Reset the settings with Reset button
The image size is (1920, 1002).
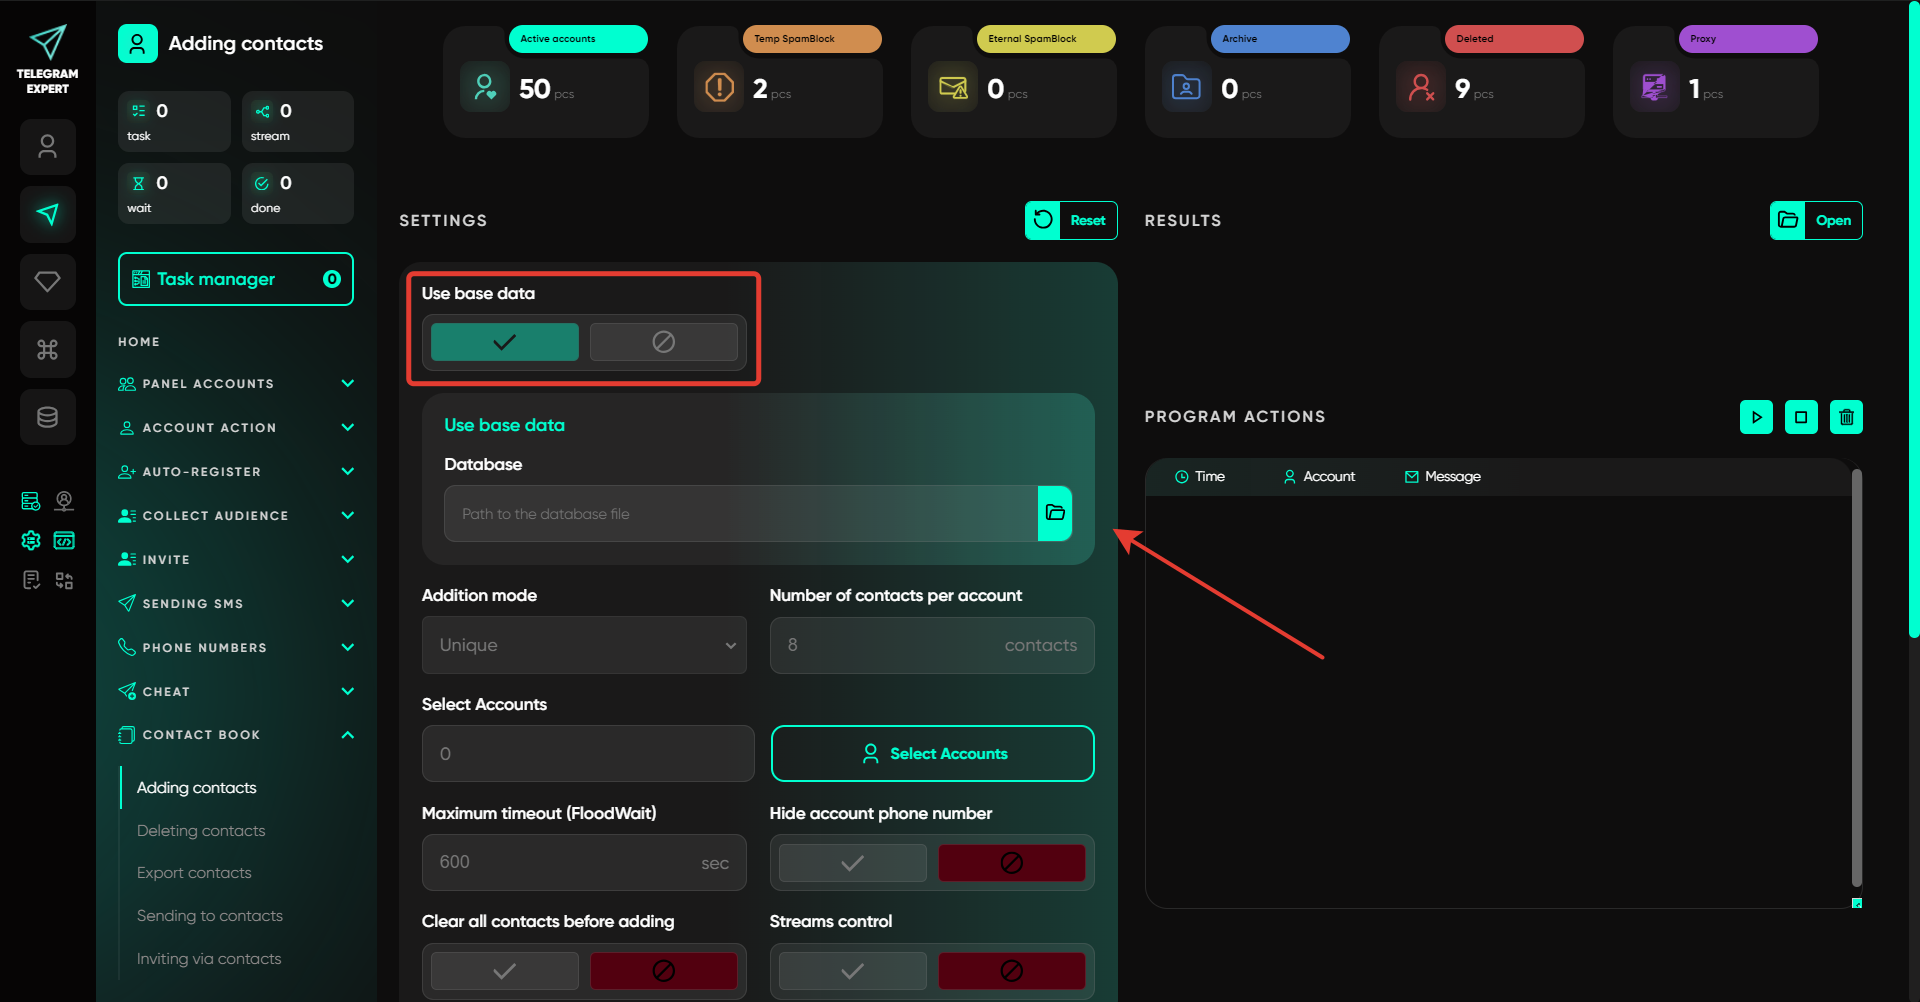1071,221
